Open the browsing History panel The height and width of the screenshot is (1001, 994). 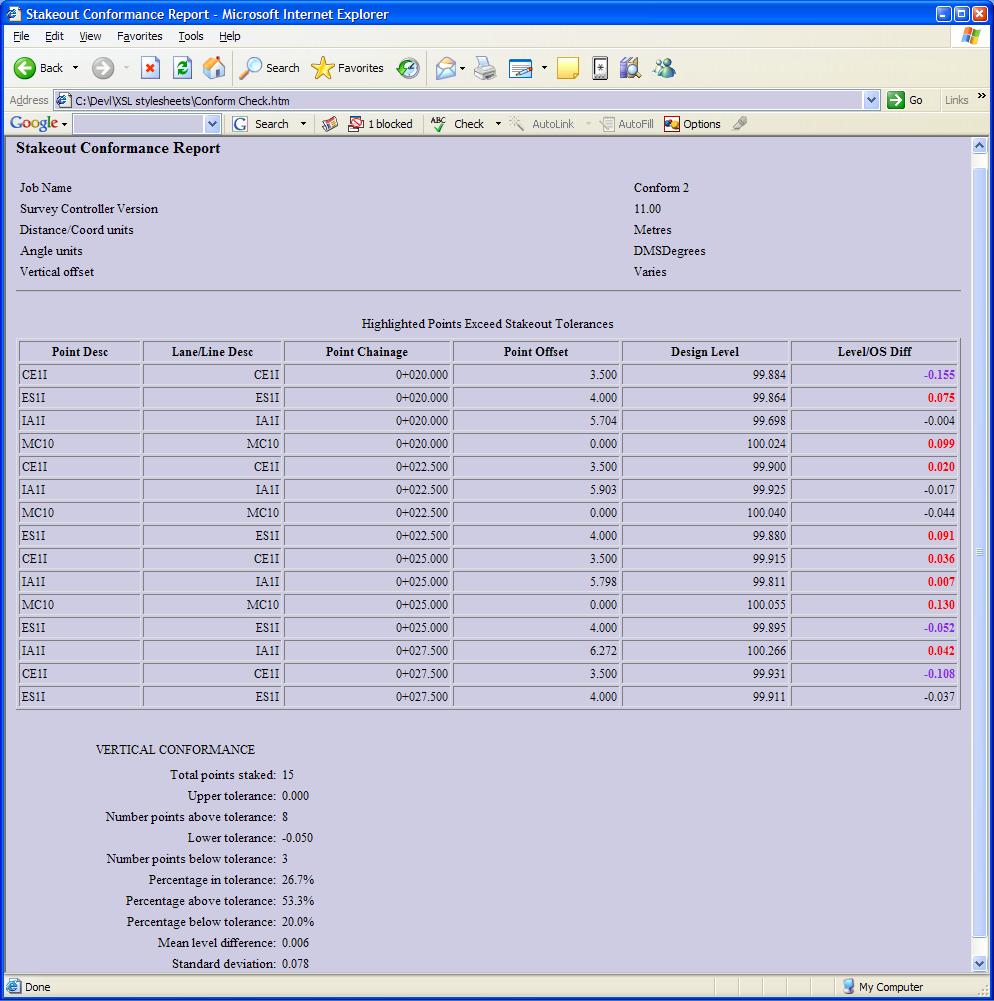(x=408, y=68)
